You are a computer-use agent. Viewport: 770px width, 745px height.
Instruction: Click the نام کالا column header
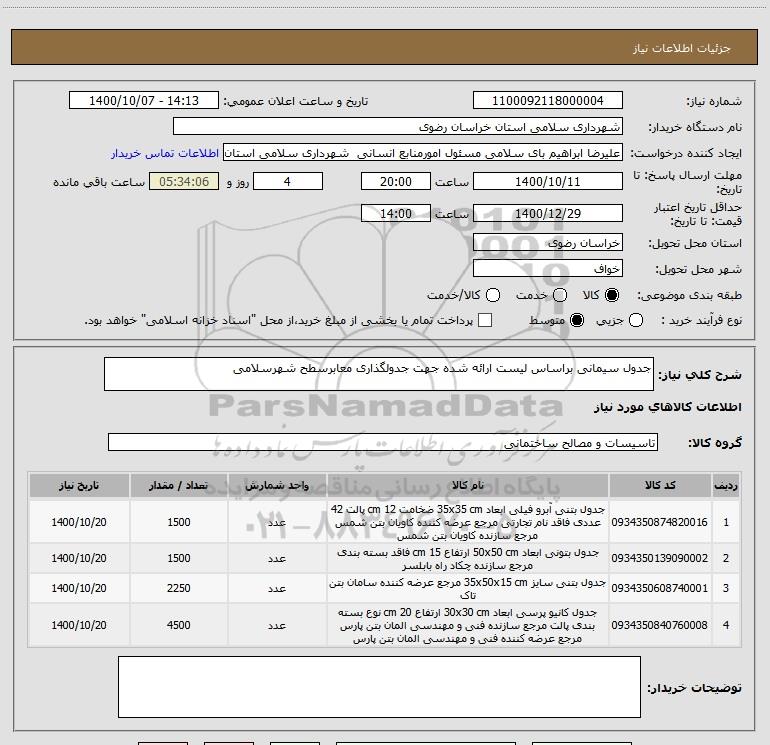[468, 485]
